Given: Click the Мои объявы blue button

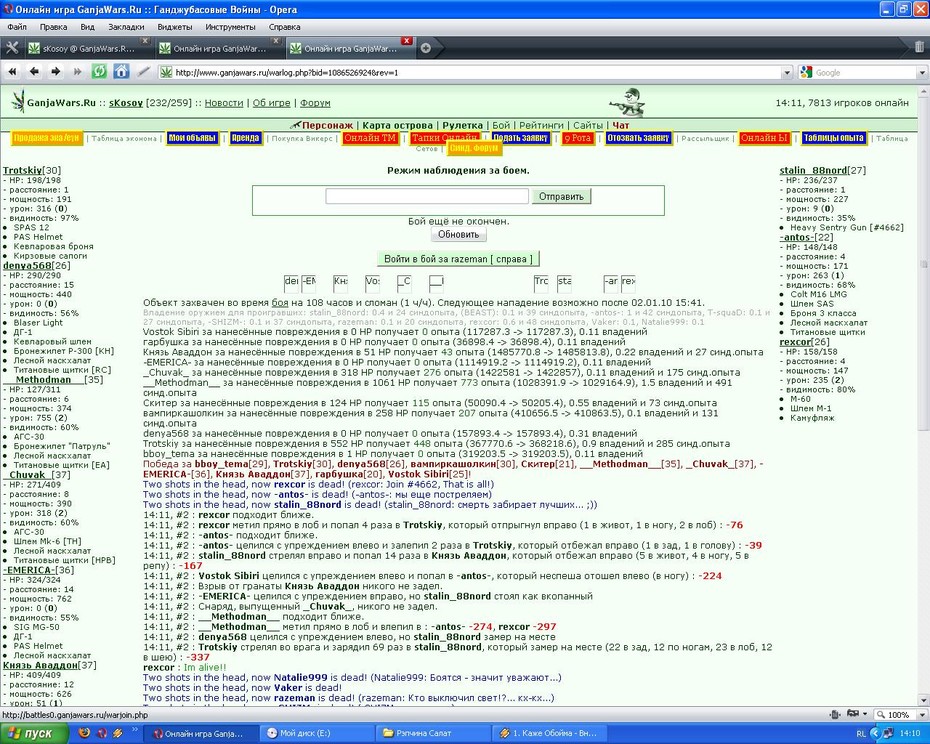Looking at the screenshot, I should pyautogui.click(x=192, y=138).
